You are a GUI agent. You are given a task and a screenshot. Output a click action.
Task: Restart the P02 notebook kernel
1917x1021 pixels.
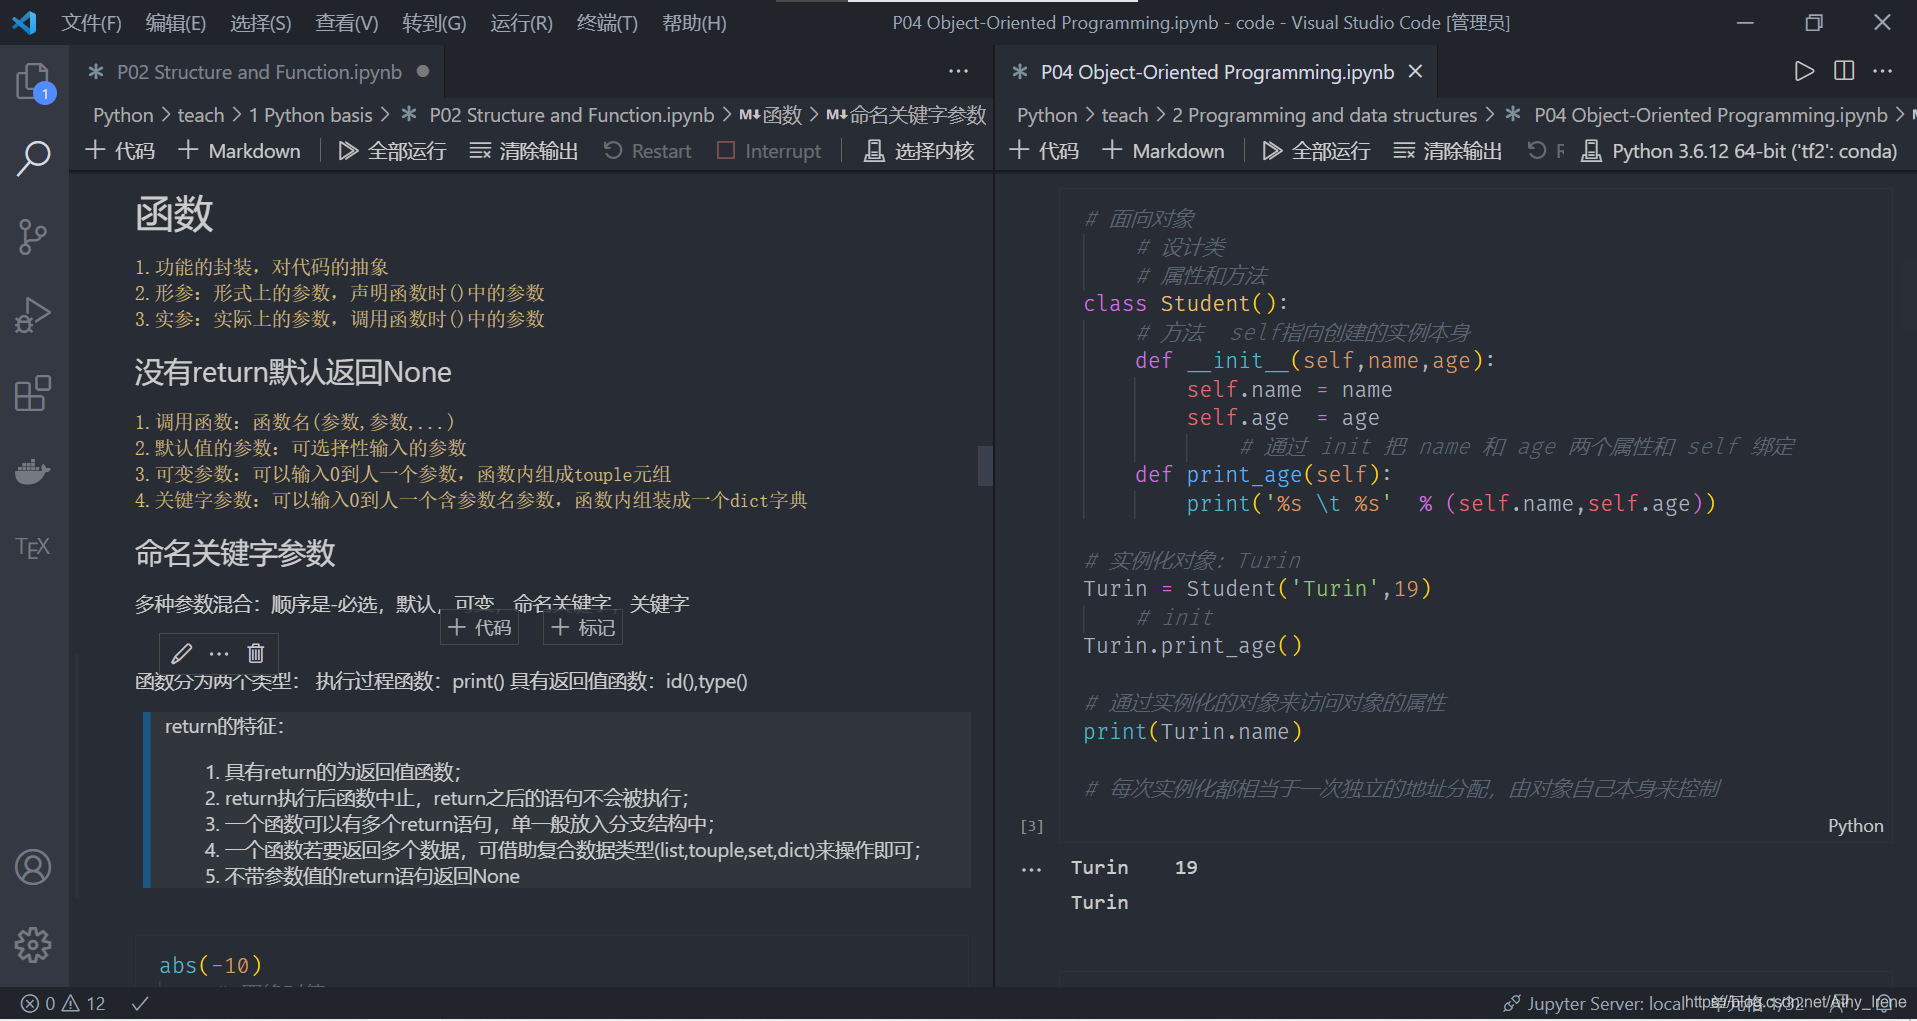[x=647, y=151]
